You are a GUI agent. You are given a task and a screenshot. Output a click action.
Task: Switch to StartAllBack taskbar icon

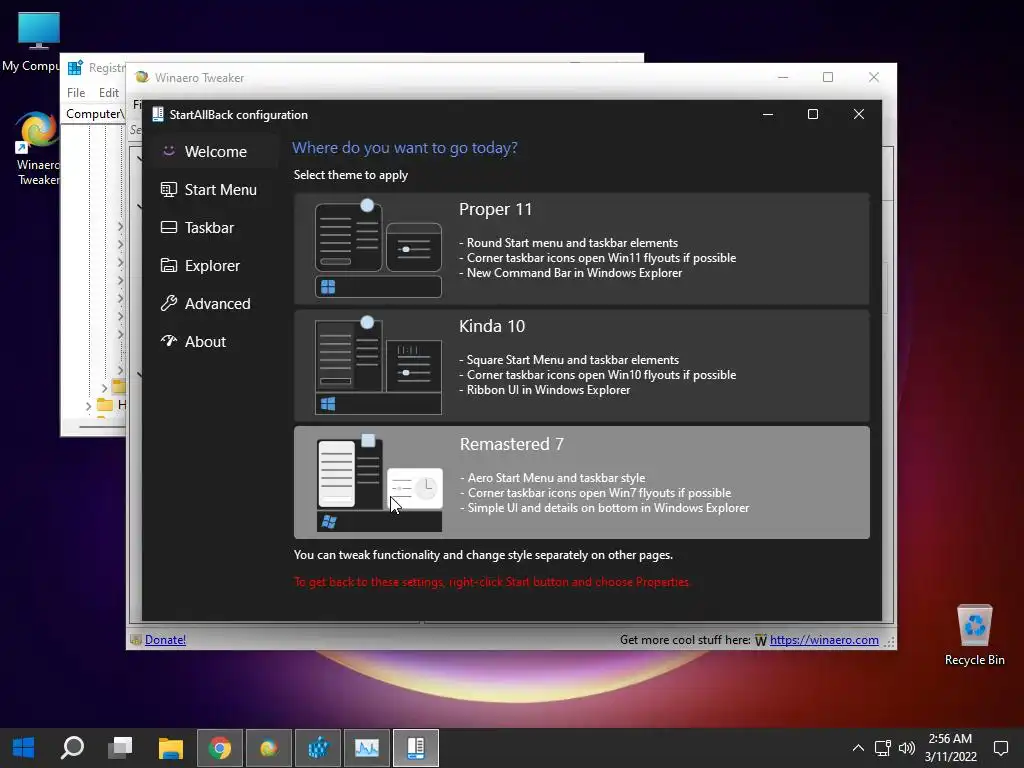pyautogui.click(x=416, y=748)
